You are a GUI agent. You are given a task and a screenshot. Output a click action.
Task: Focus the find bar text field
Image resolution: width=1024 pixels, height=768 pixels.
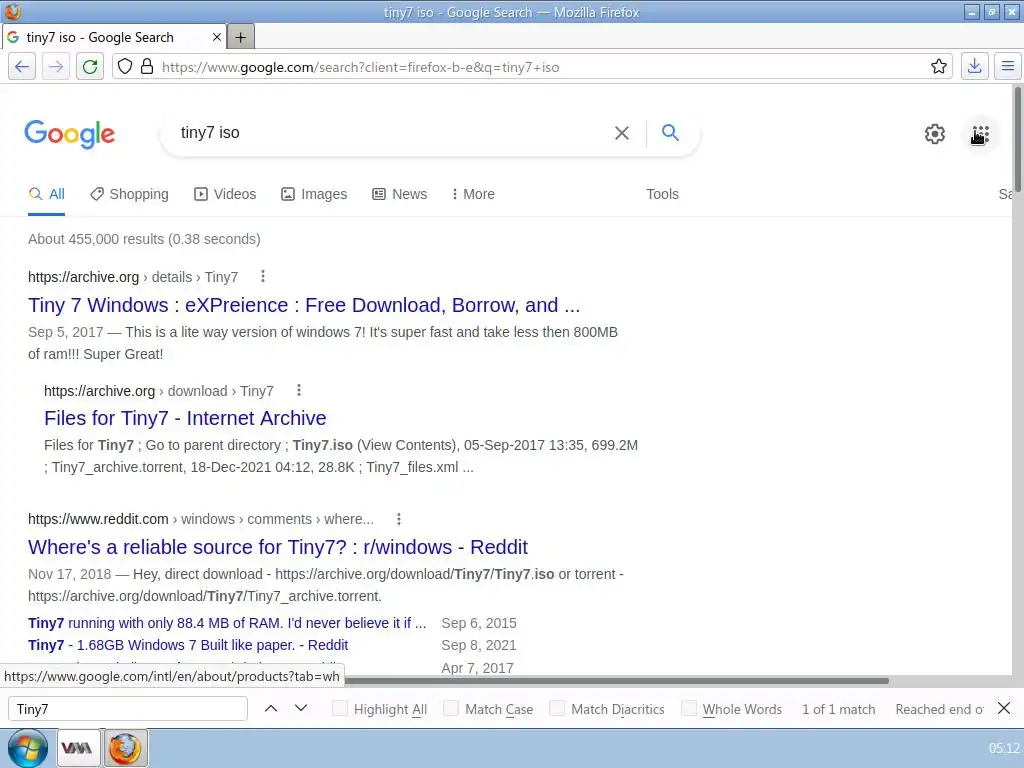point(128,709)
